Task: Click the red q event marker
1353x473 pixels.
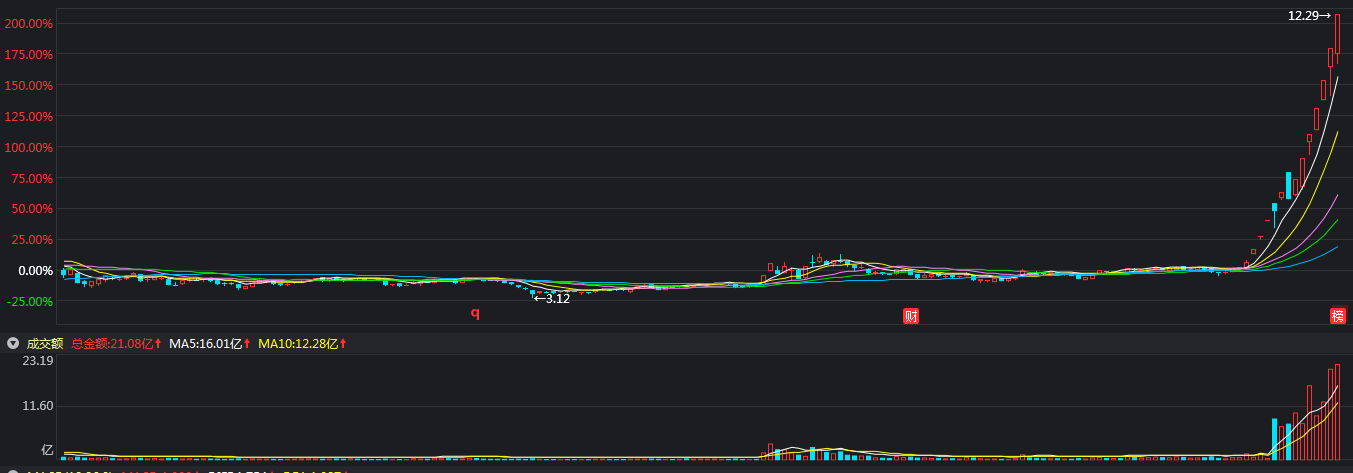Action: pos(476,313)
